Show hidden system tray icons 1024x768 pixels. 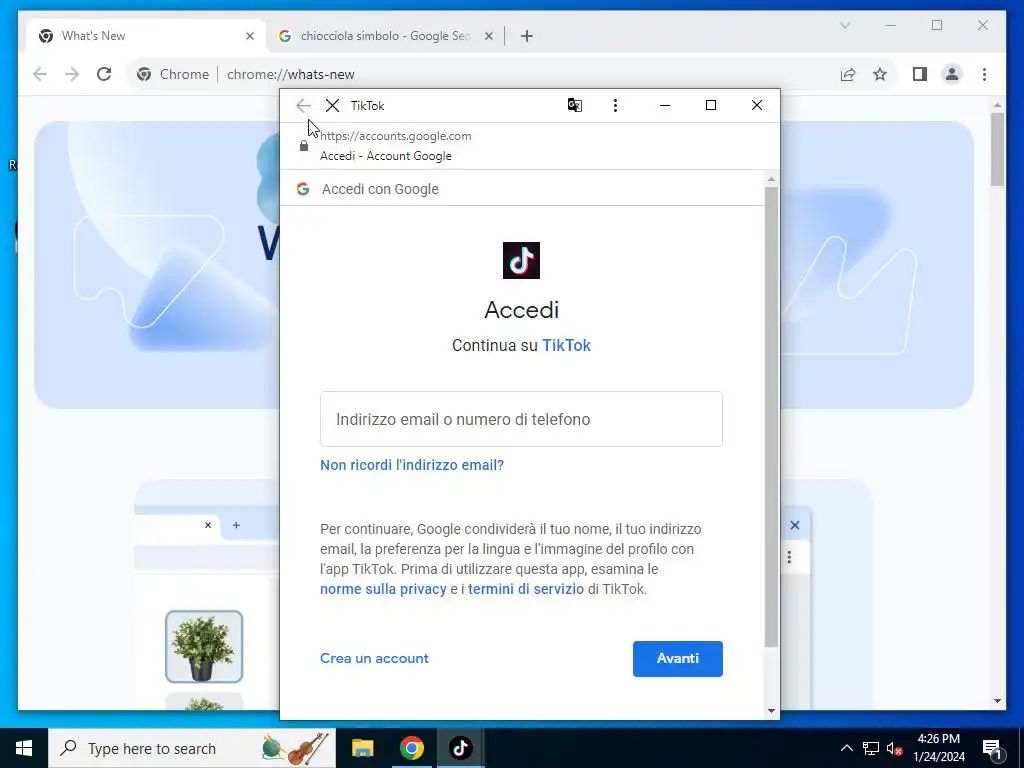(846, 748)
